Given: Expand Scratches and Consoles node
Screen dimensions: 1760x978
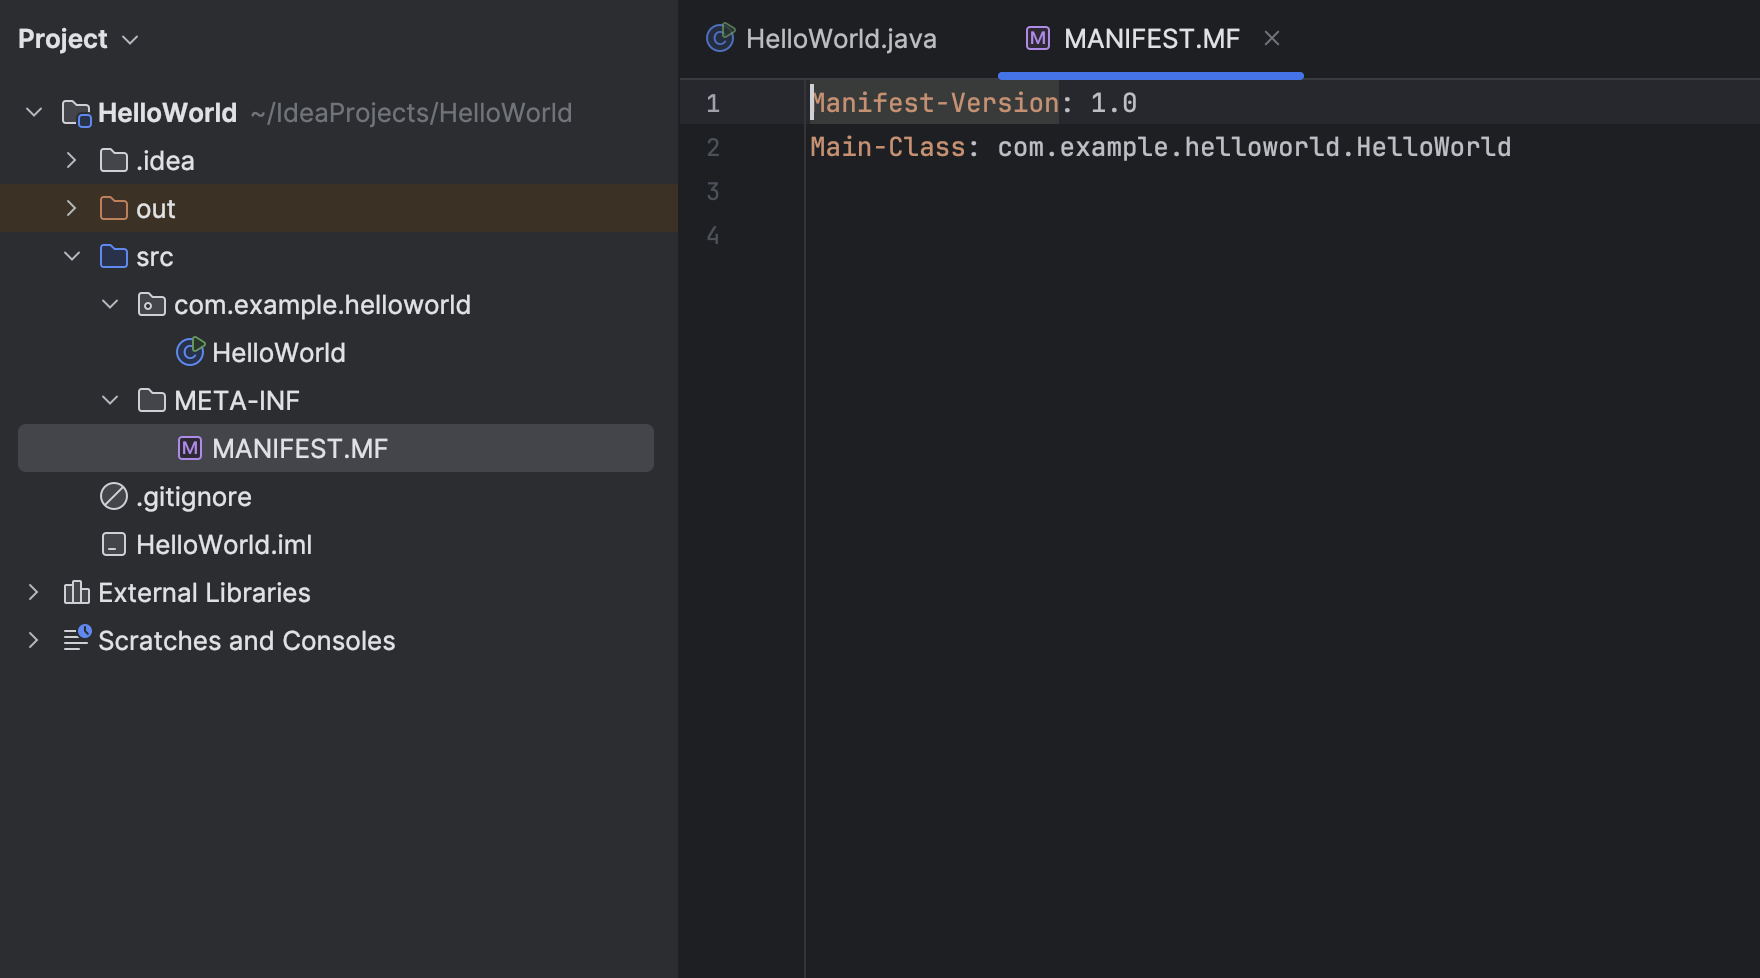Looking at the screenshot, I should tap(33, 640).
